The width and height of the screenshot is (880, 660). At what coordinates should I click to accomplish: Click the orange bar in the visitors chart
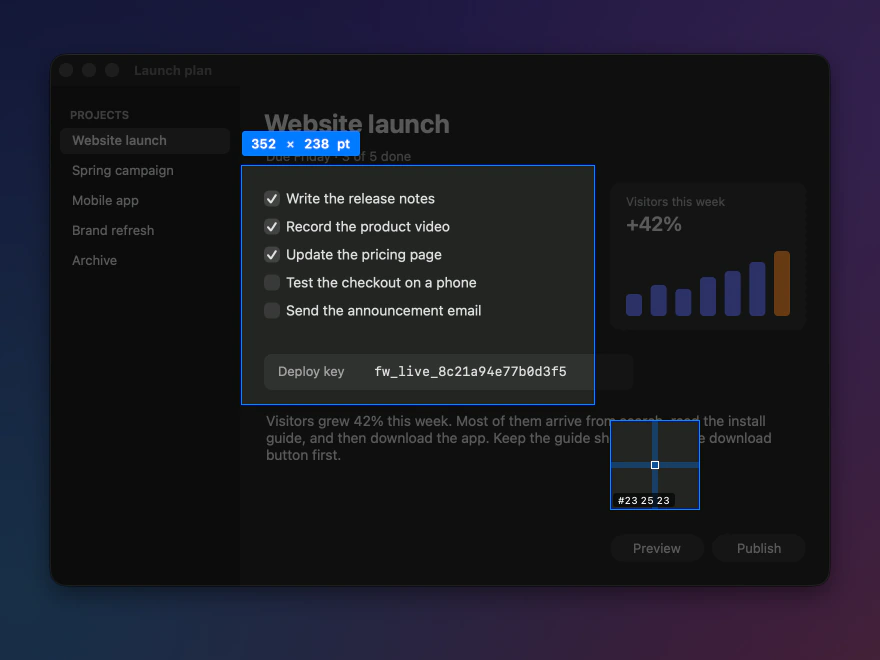[x=782, y=283]
